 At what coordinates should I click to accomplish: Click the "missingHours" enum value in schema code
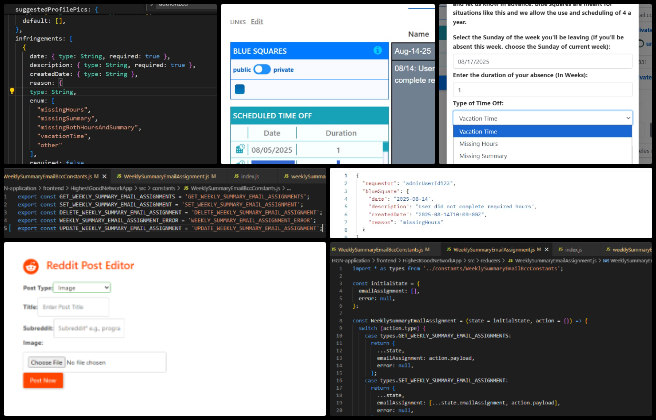point(64,110)
